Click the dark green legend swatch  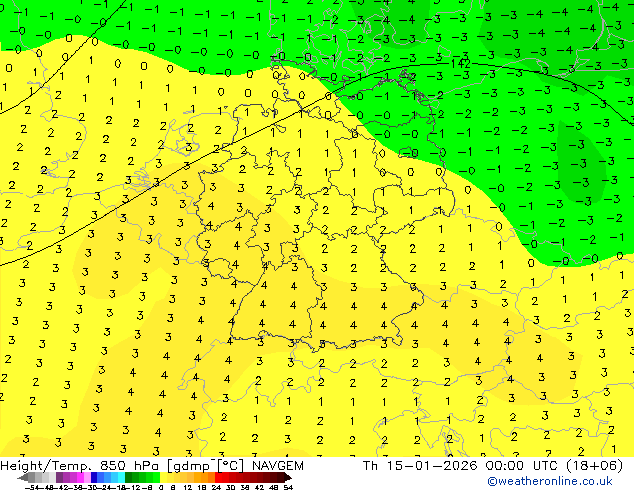pos(128,478)
